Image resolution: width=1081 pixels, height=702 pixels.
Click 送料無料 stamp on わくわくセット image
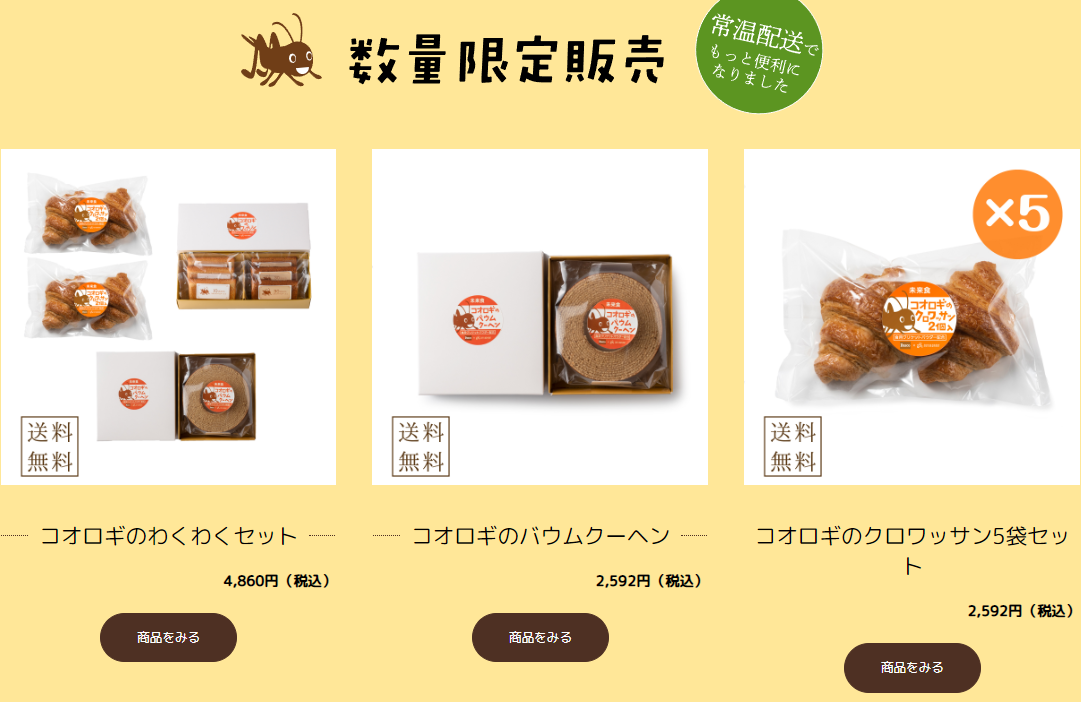pos(50,446)
